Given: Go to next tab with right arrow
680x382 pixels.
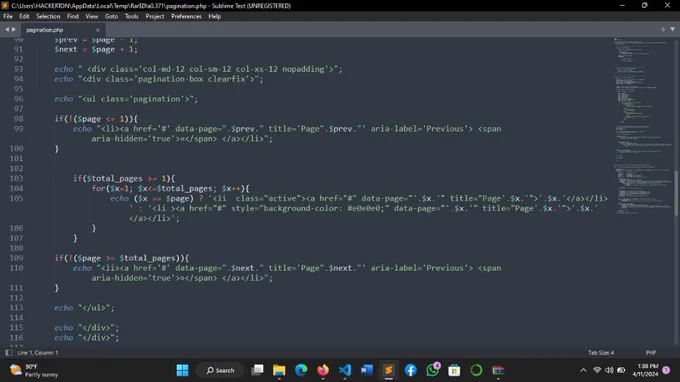Looking at the screenshot, I should click(x=13, y=29).
